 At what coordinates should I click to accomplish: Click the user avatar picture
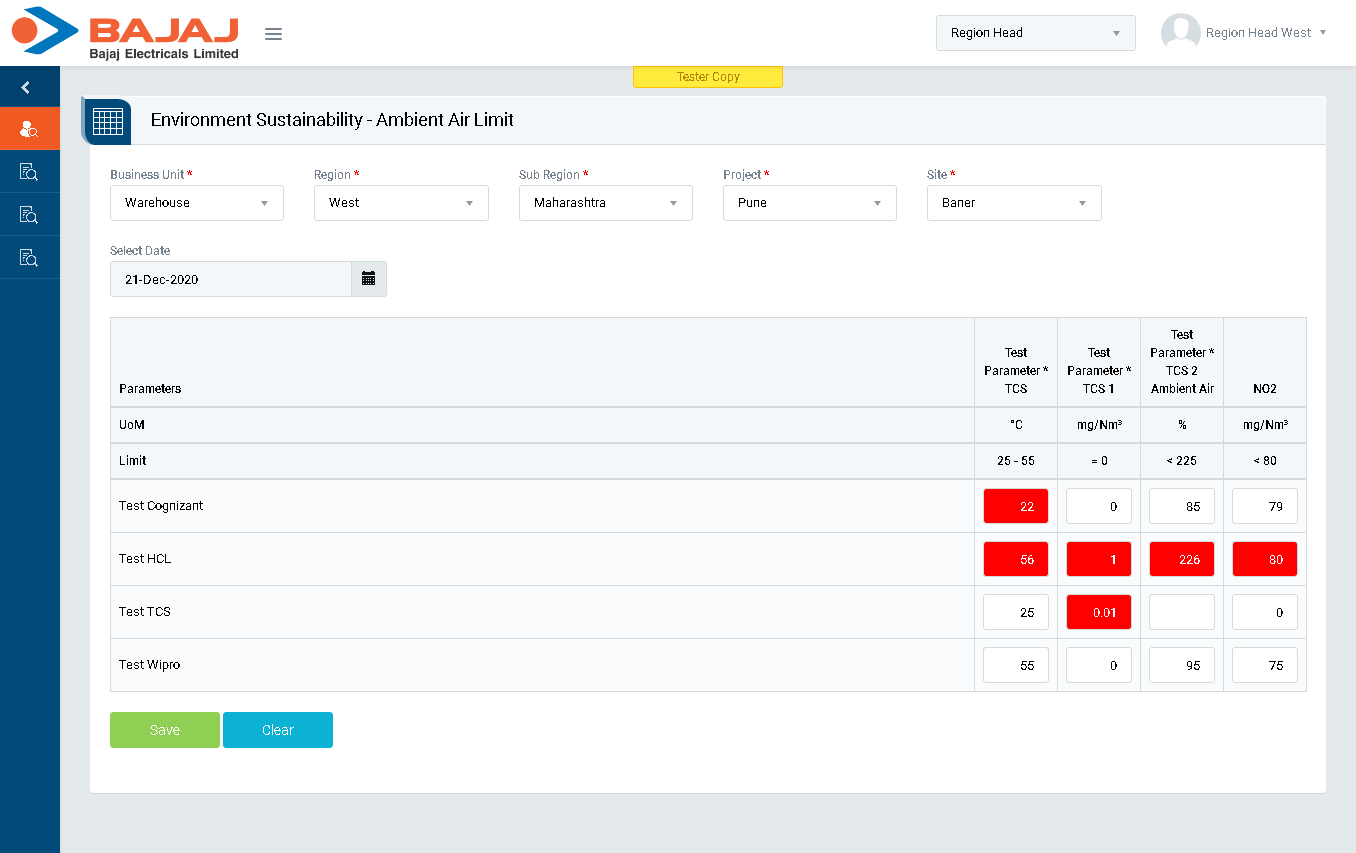pos(1180,33)
